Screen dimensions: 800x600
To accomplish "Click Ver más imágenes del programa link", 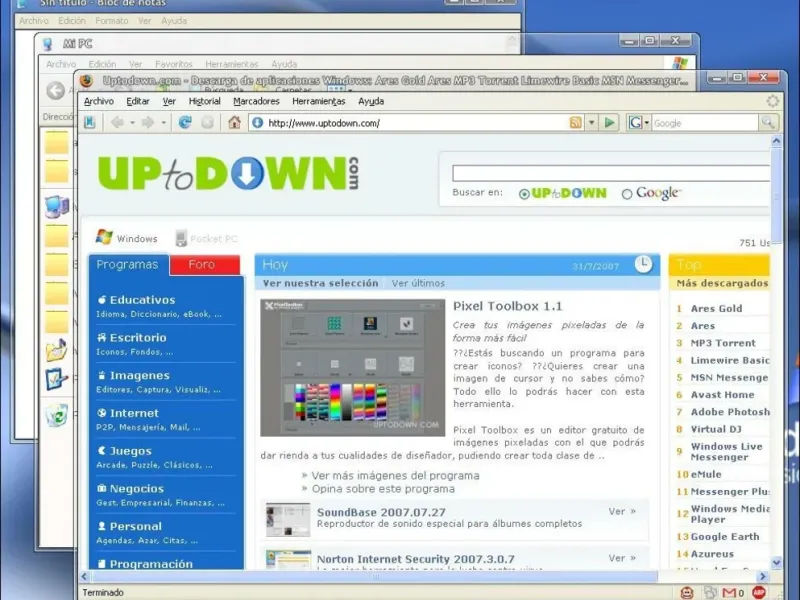I will coord(395,476).
